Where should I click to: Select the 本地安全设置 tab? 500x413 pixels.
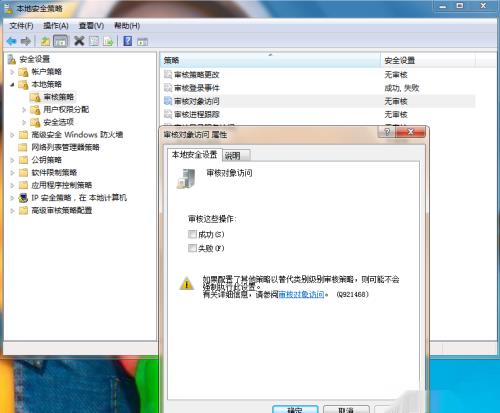point(194,155)
